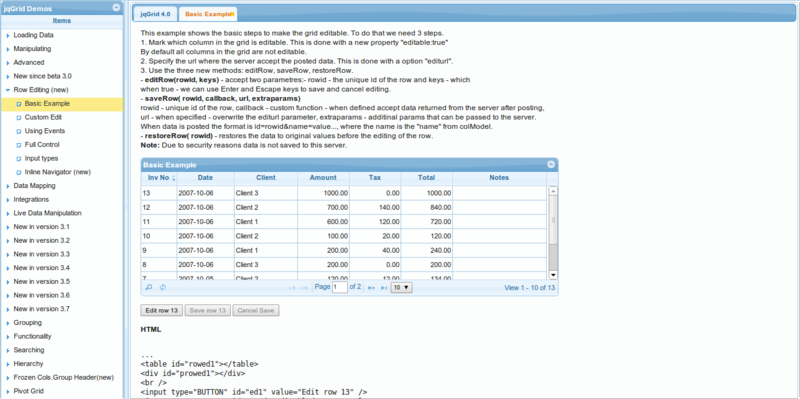This screenshot has height=399, width=800.
Task: Click the 40.00 tax cell in row 9
Action: pyautogui.click(x=375, y=251)
